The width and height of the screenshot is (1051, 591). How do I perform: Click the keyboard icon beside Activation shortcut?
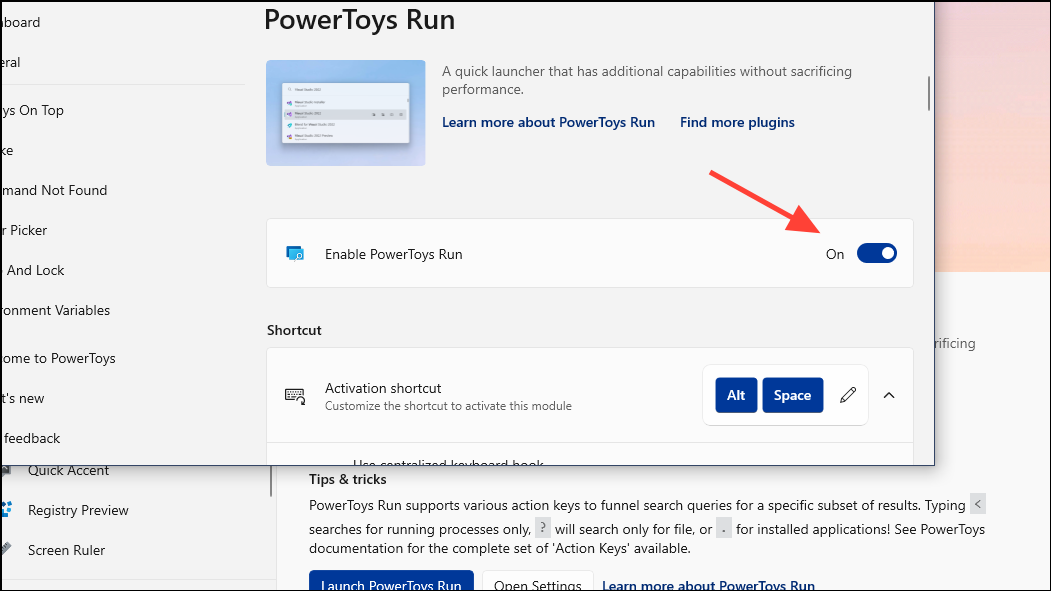(295, 396)
